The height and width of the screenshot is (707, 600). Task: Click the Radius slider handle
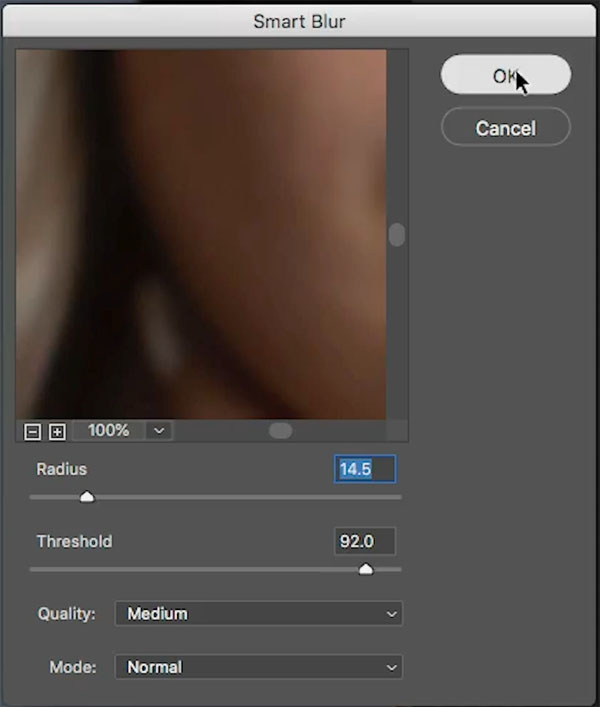coord(87,497)
